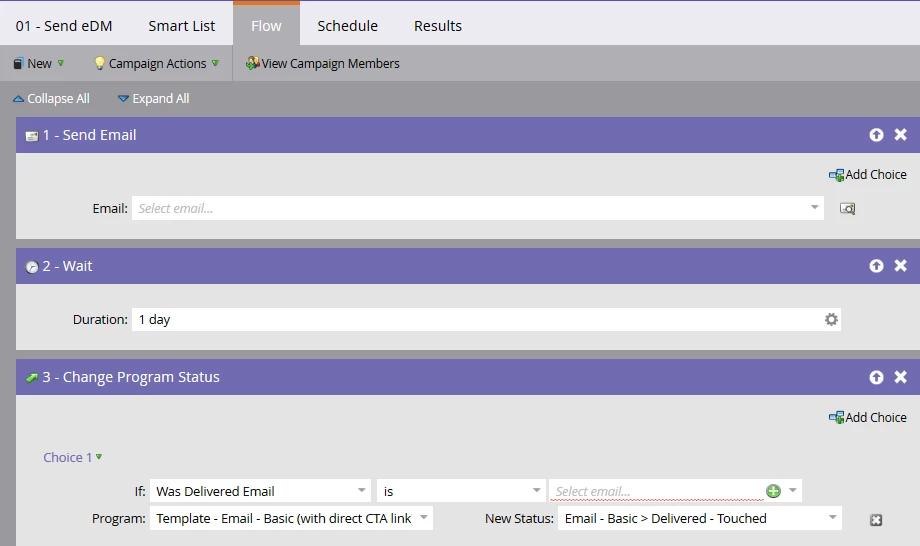Click the New document icon

click(x=18, y=63)
